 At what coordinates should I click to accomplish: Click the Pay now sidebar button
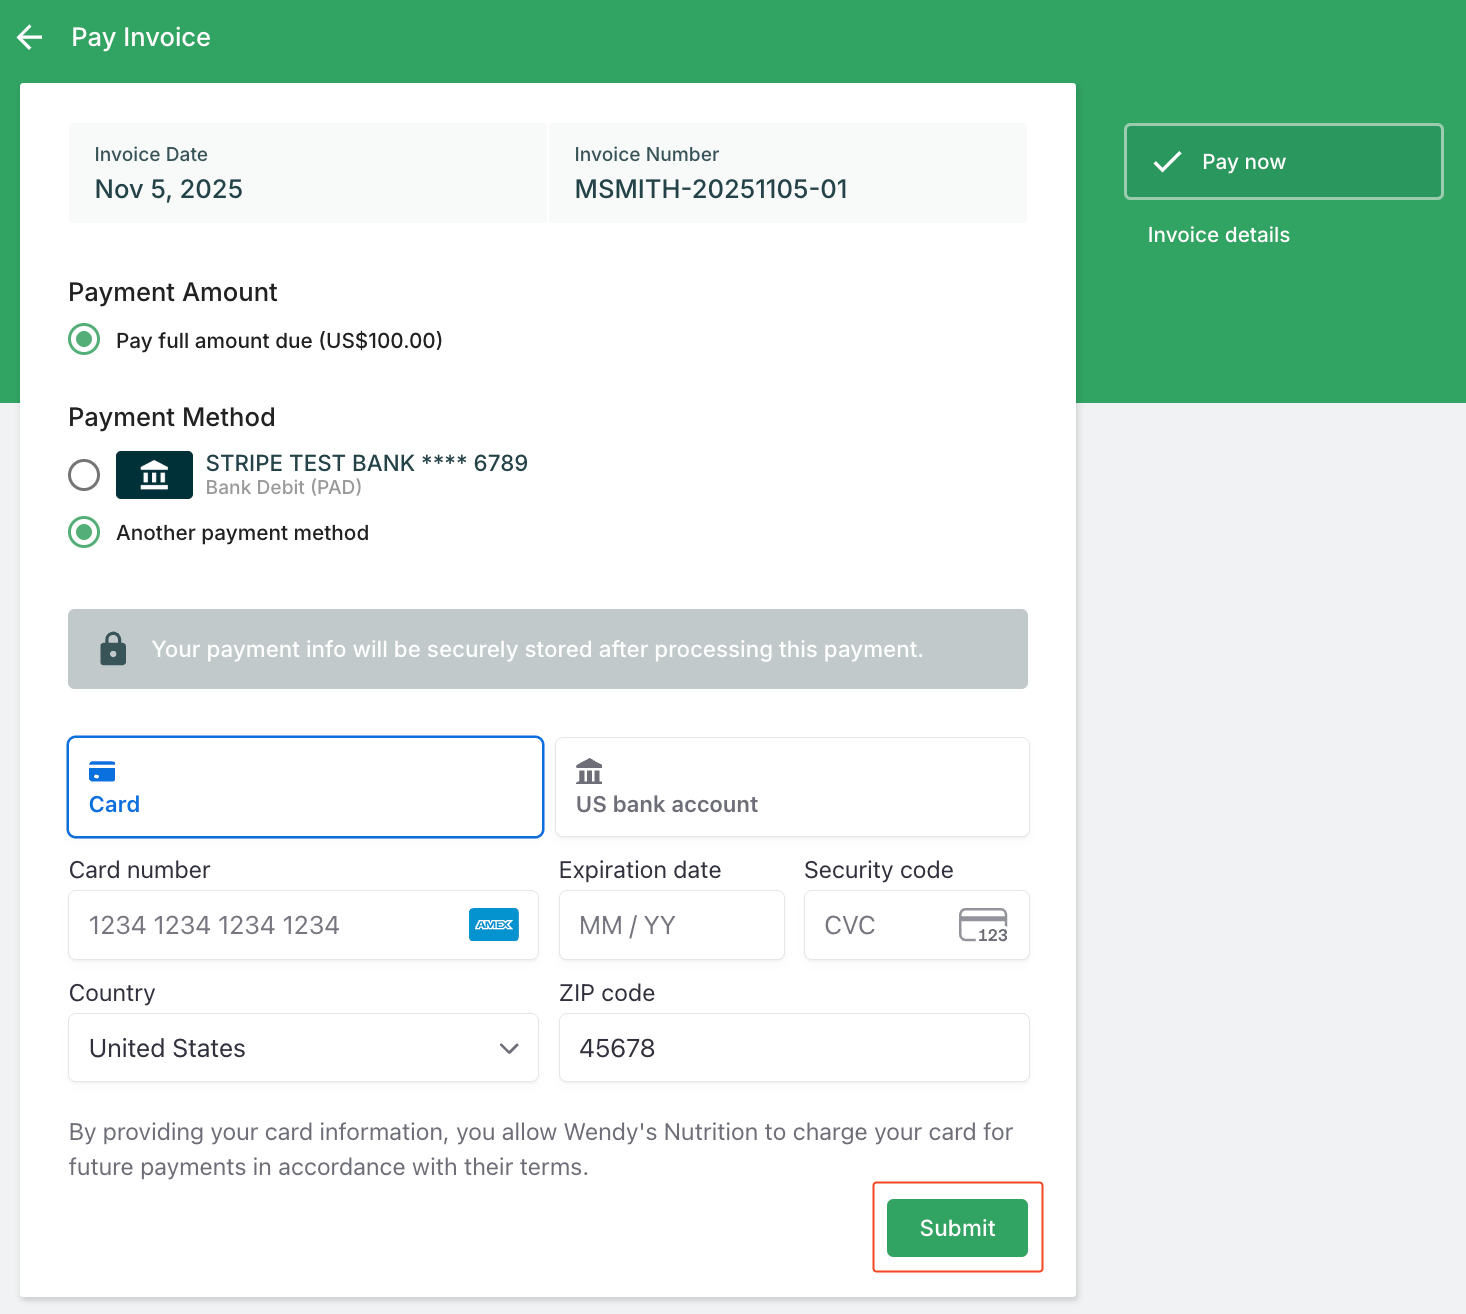[x=1283, y=162]
